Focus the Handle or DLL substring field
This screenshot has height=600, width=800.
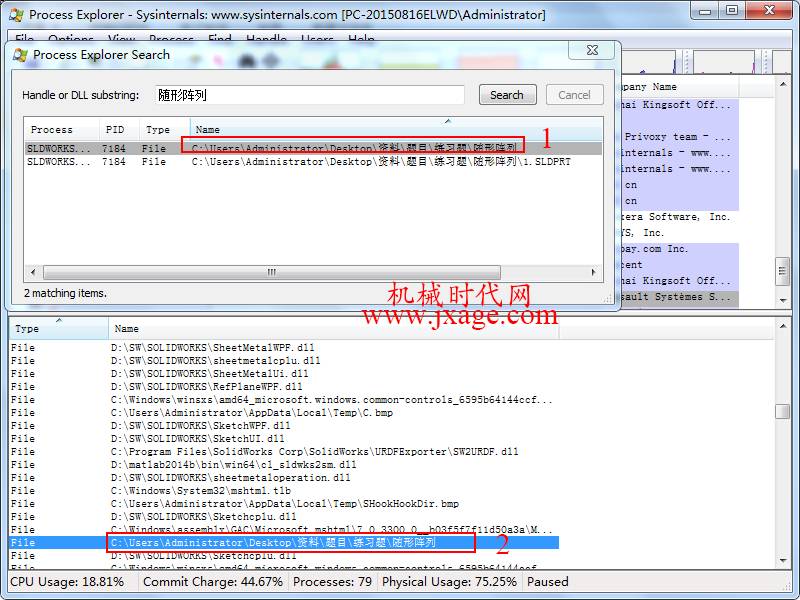point(310,95)
